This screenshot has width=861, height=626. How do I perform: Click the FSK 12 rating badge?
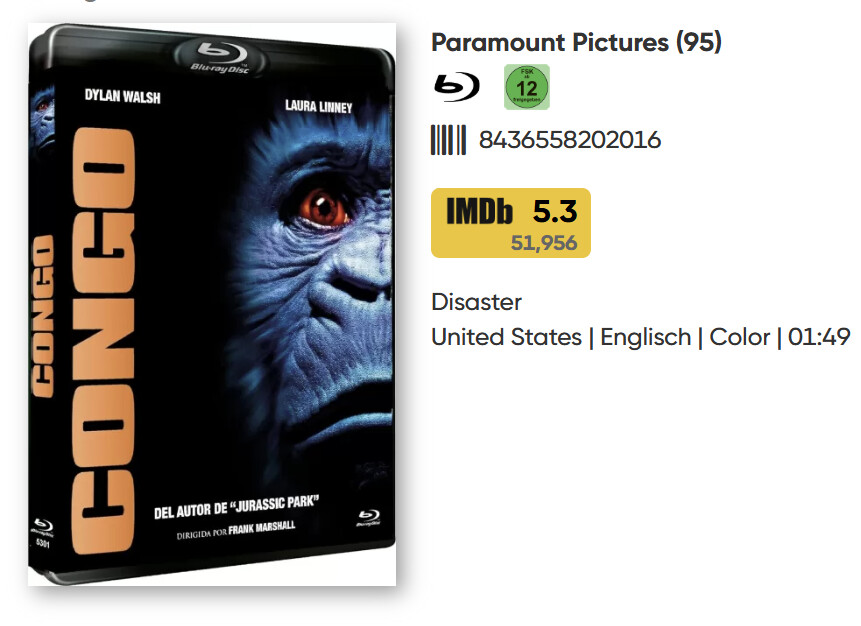click(x=527, y=87)
